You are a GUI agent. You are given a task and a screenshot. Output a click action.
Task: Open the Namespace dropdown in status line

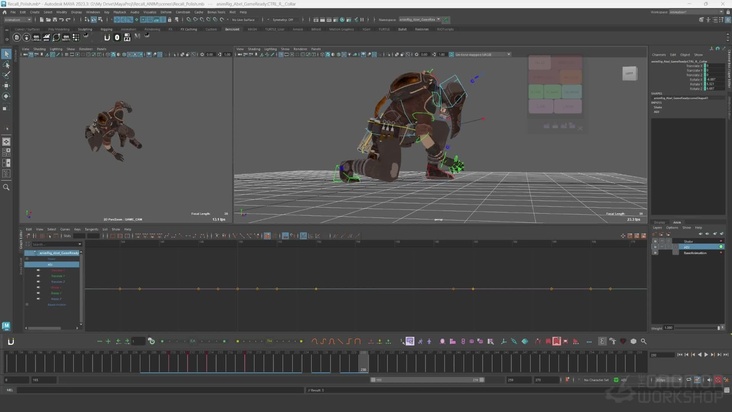pos(420,20)
